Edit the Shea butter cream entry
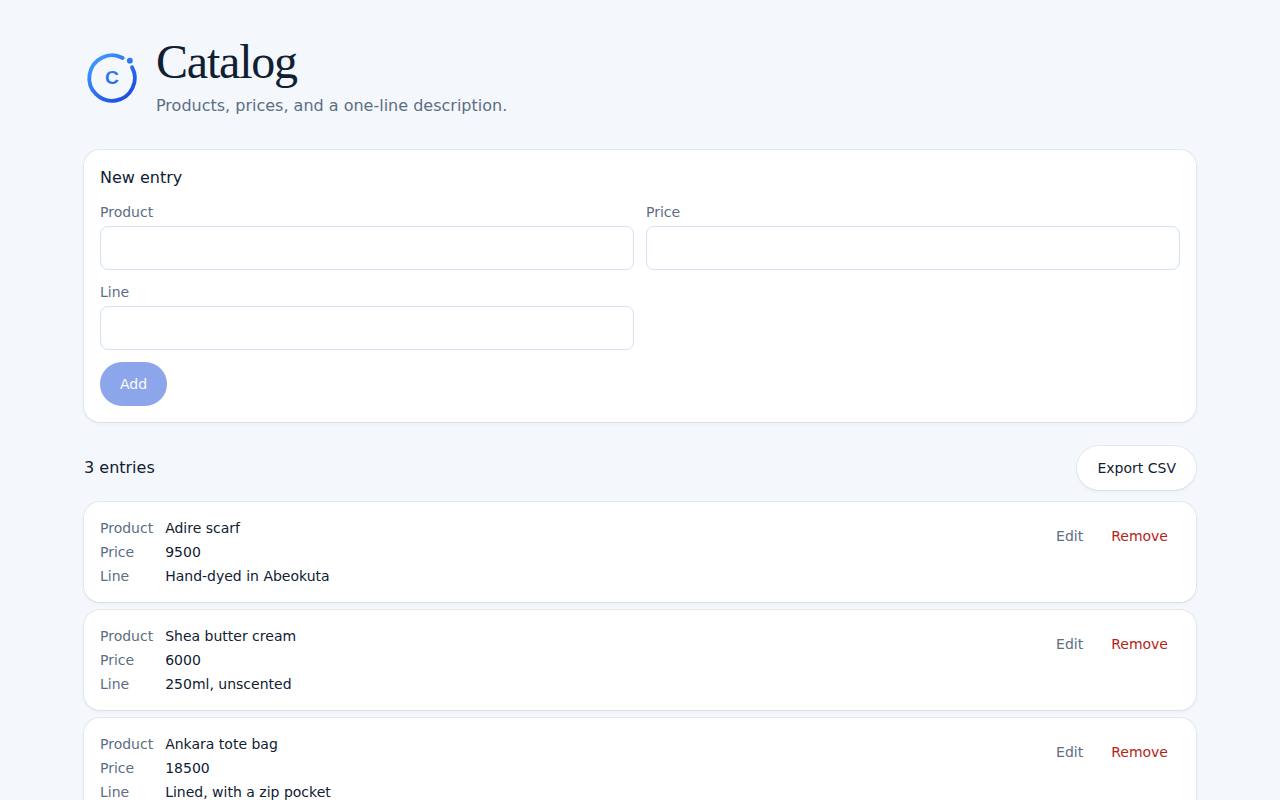This screenshot has width=1280, height=800. tap(1069, 644)
